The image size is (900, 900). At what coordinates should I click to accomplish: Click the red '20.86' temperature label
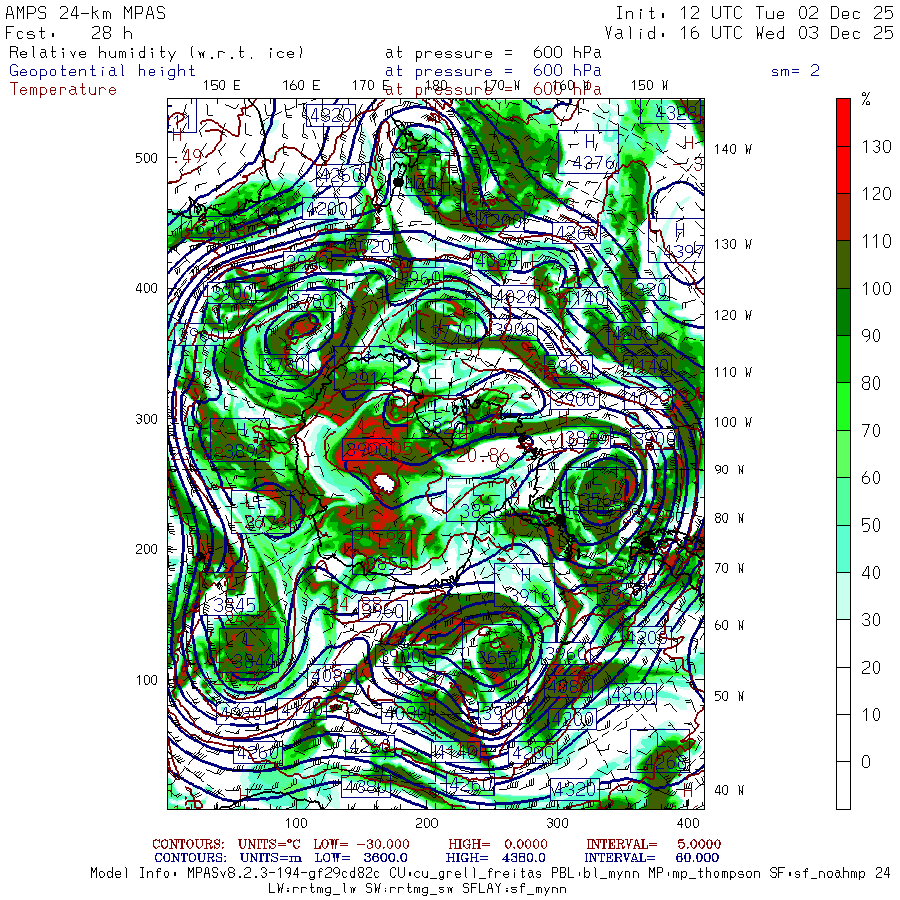(x=482, y=456)
